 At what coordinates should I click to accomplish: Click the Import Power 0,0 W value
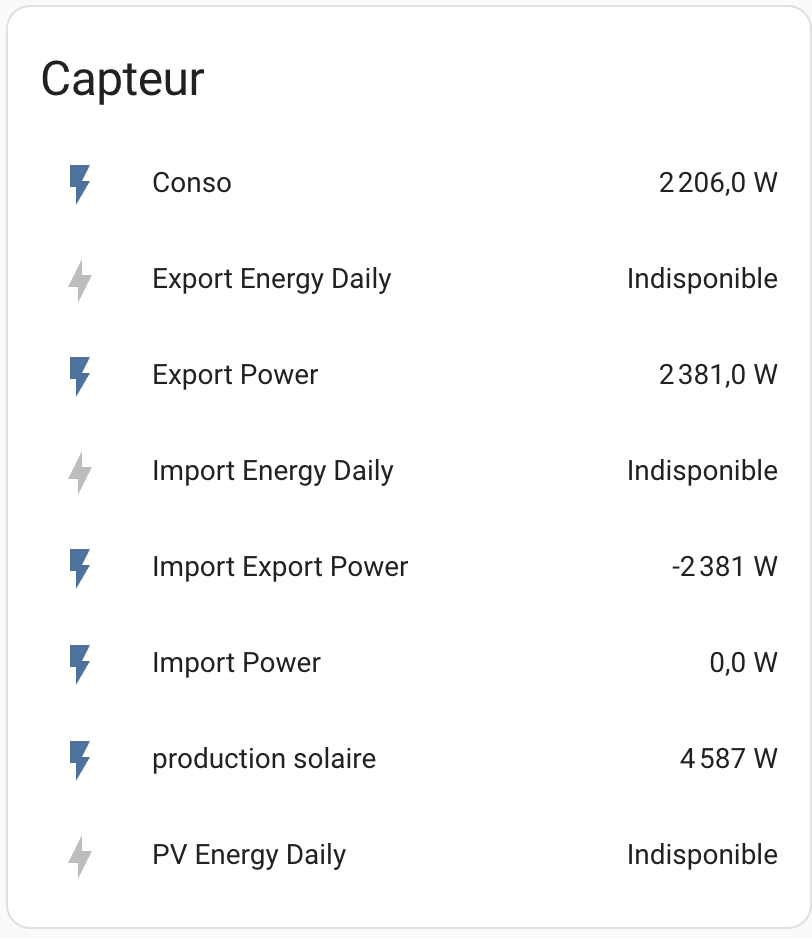point(743,663)
